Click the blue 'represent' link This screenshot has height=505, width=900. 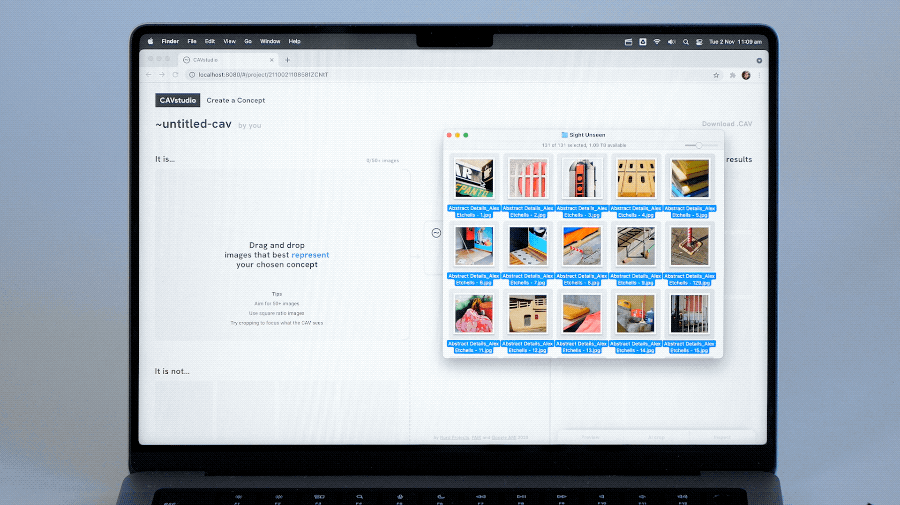pos(310,255)
